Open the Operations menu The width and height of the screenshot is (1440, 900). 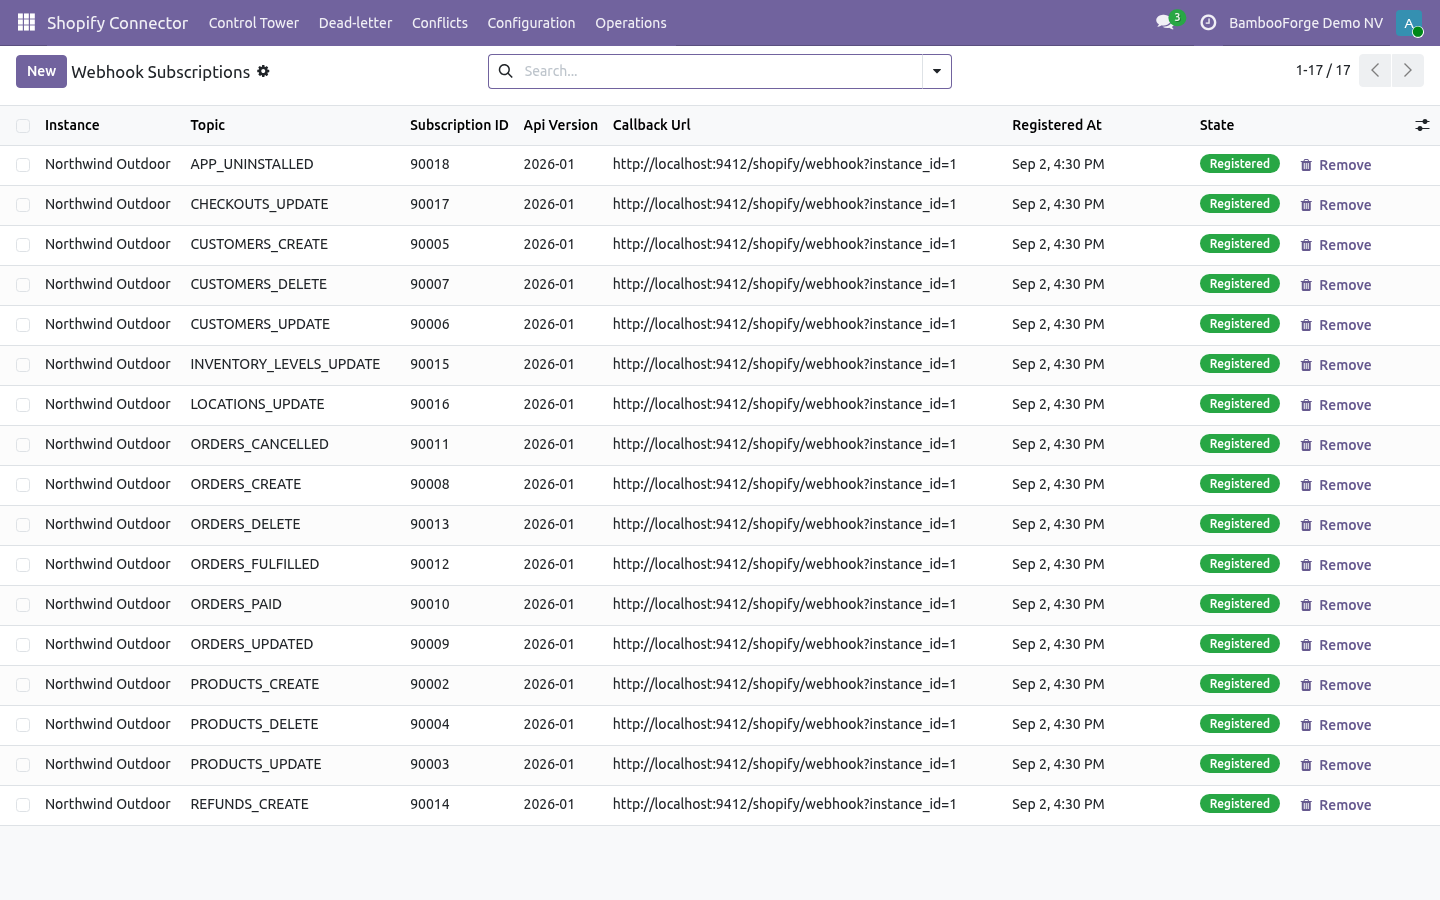(631, 23)
